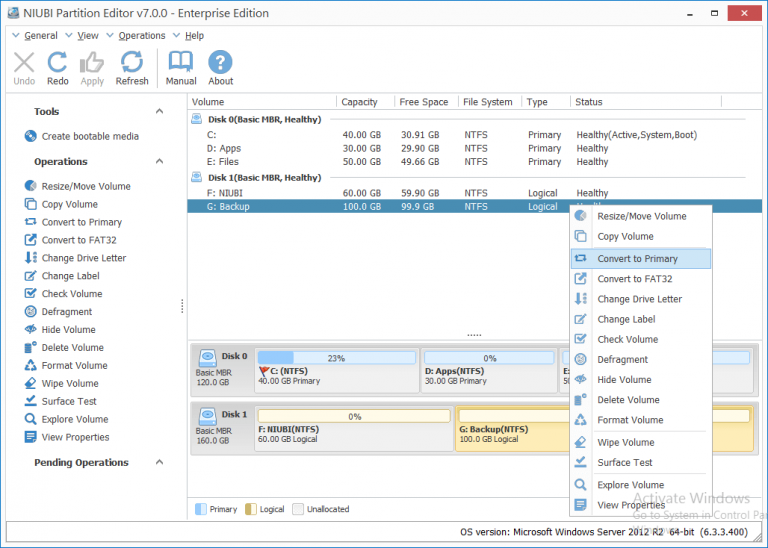
Task: Choose Convert to FAT32 in context menu
Action: pyautogui.click(x=641, y=279)
